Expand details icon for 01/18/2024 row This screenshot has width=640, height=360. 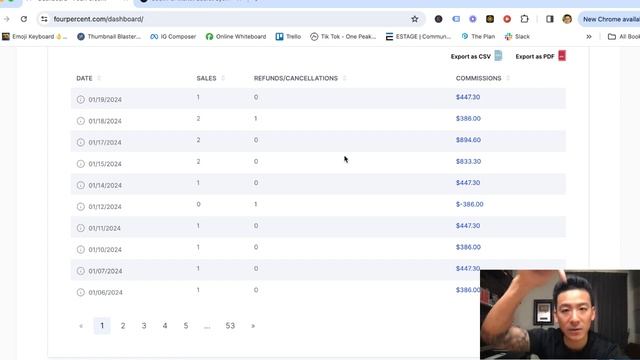[x=81, y=121]
